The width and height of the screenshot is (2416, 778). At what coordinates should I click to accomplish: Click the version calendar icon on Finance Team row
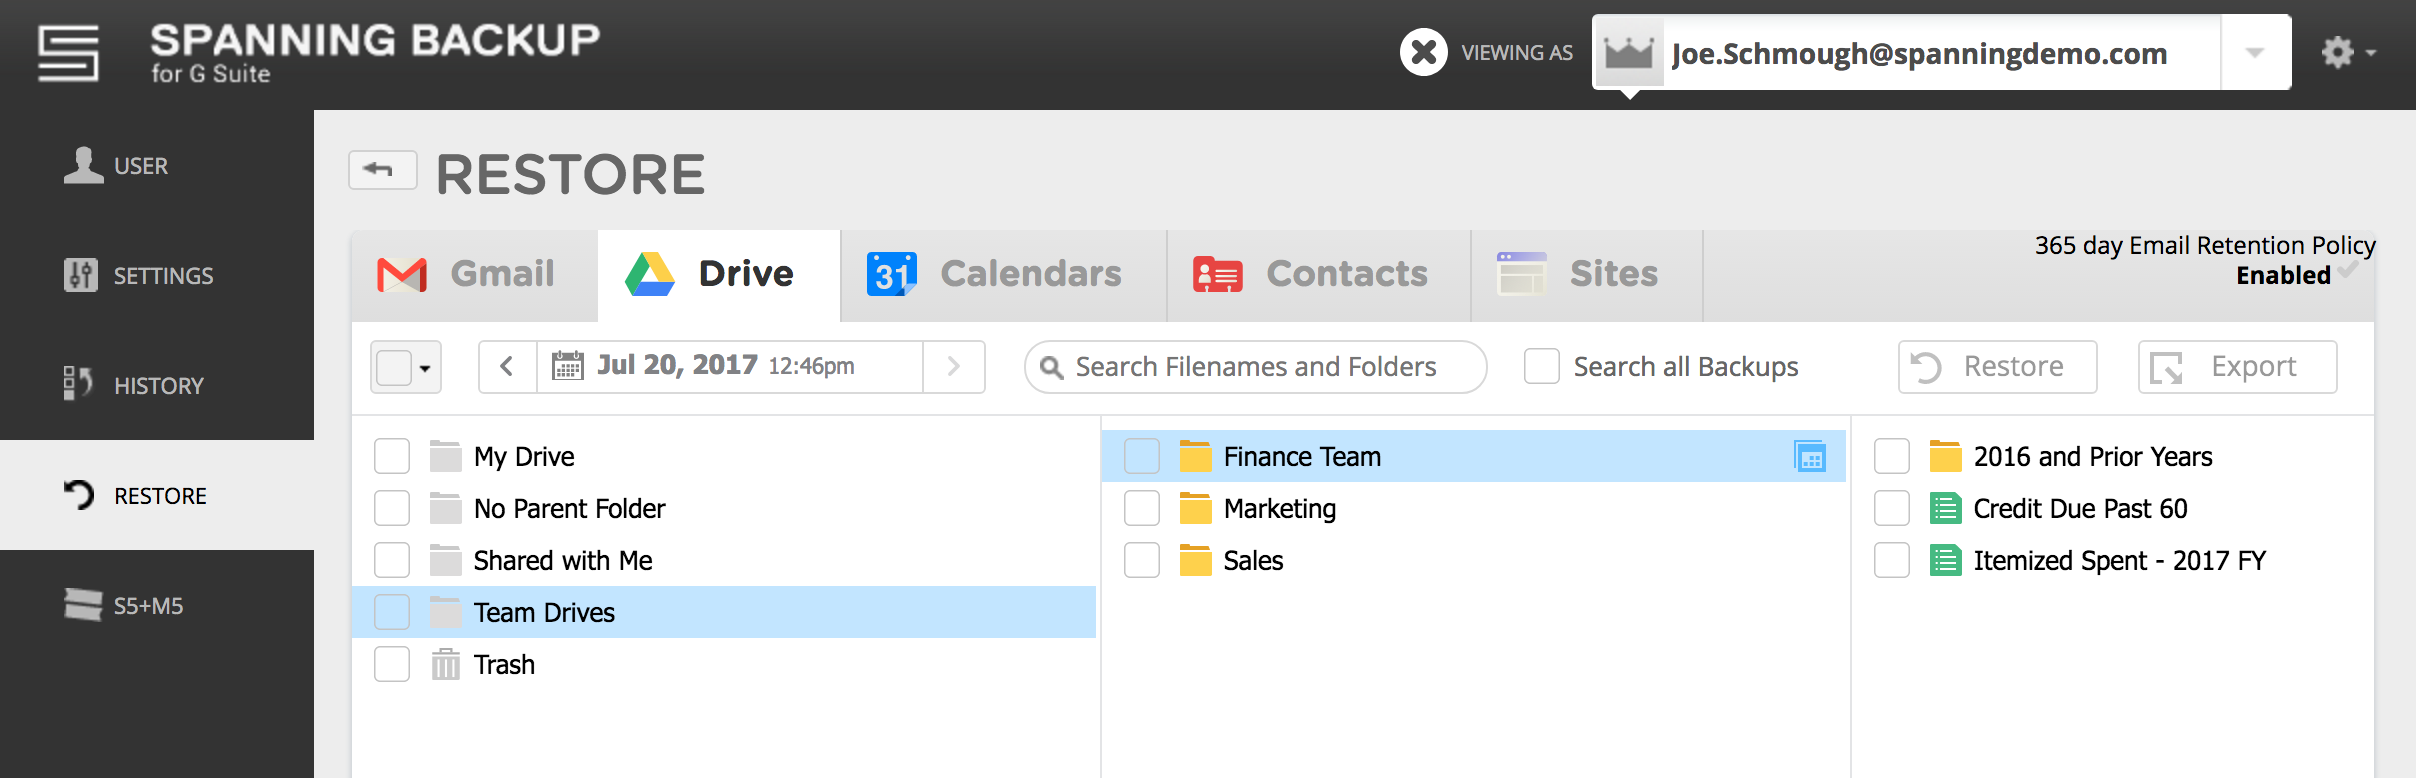point(1810,456)
